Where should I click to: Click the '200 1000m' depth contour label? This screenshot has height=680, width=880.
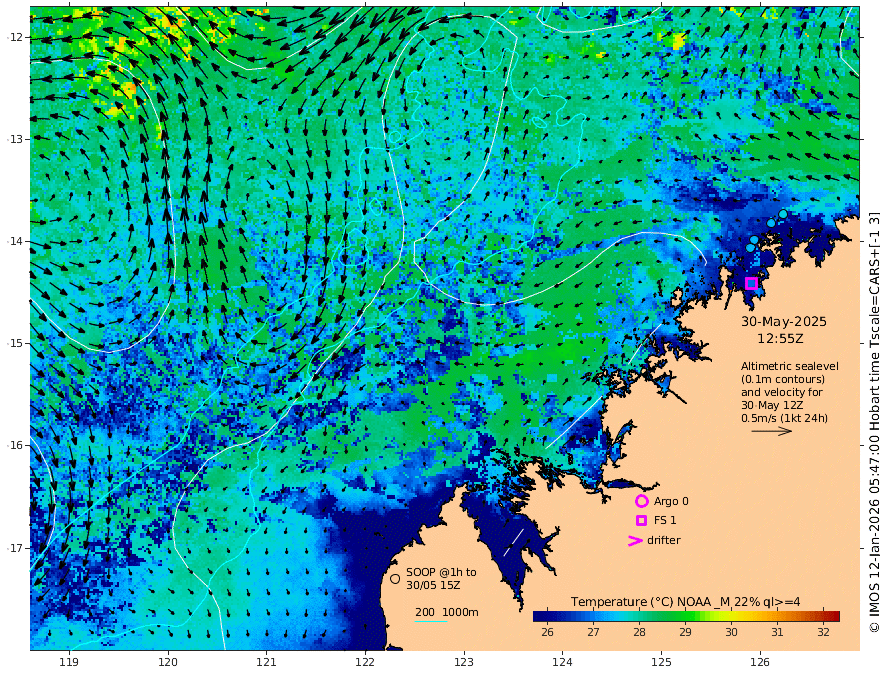pos(447,612)
